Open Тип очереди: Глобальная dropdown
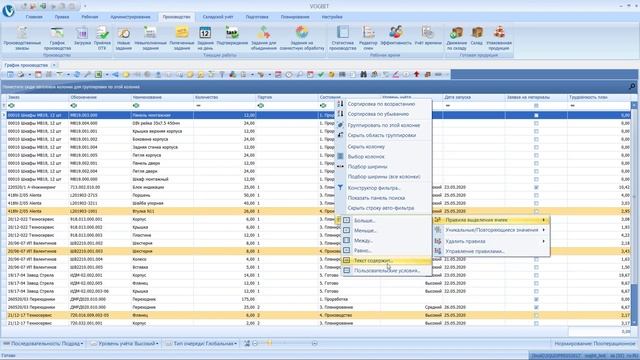 click(201, 344)
